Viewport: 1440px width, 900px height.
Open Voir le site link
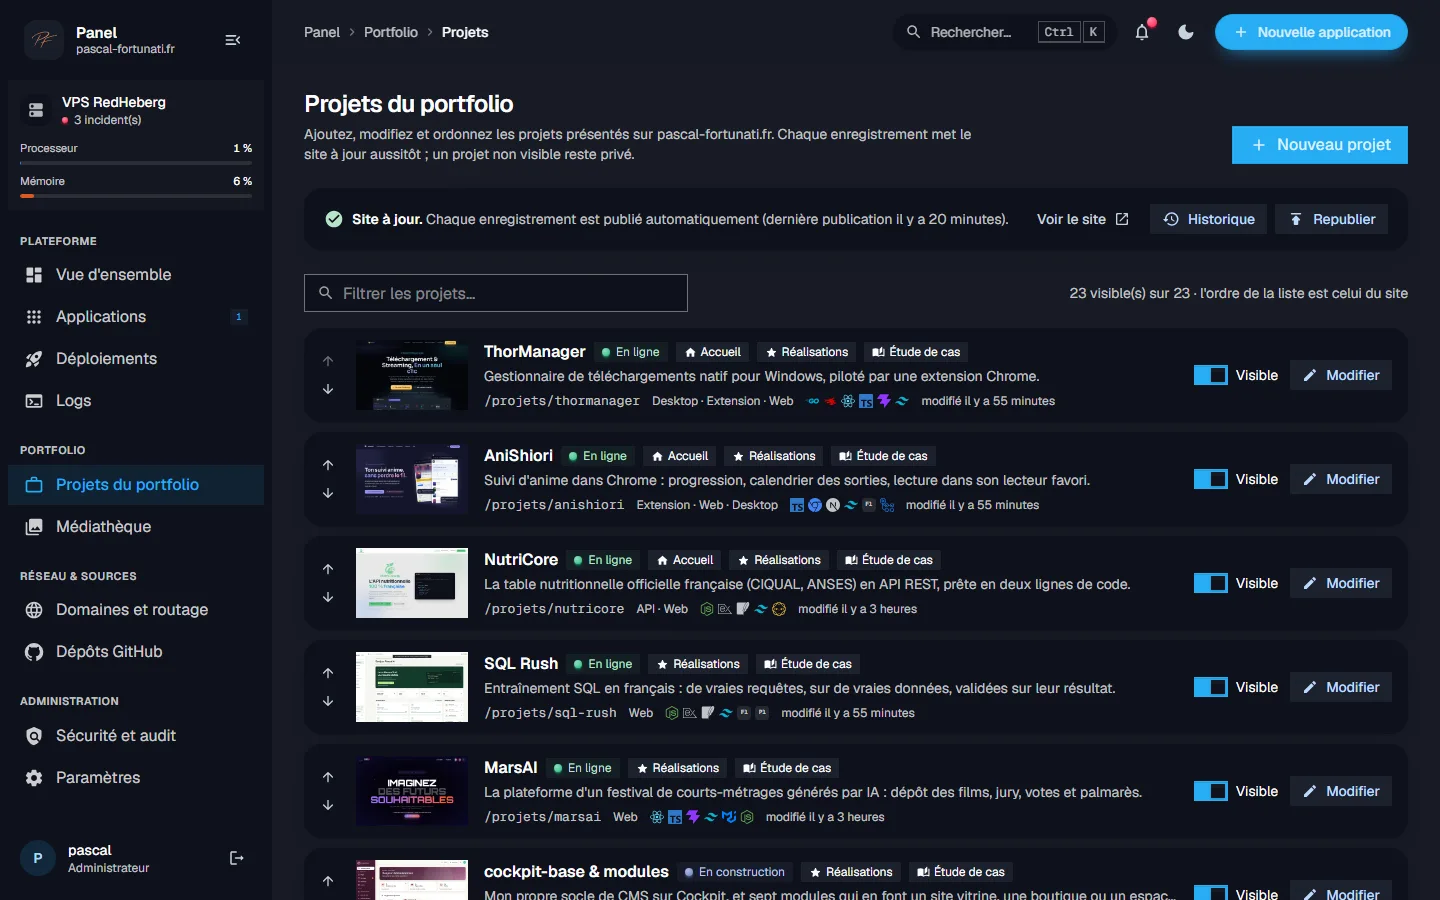coord(1083,219)
